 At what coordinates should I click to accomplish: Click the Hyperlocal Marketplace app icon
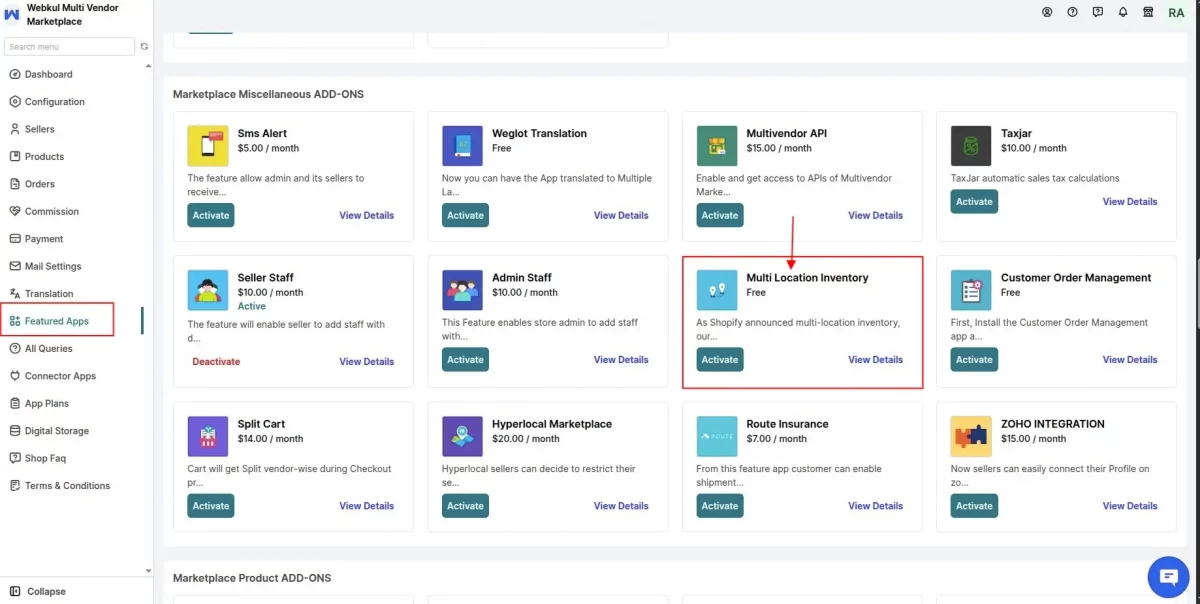[462, 436]
